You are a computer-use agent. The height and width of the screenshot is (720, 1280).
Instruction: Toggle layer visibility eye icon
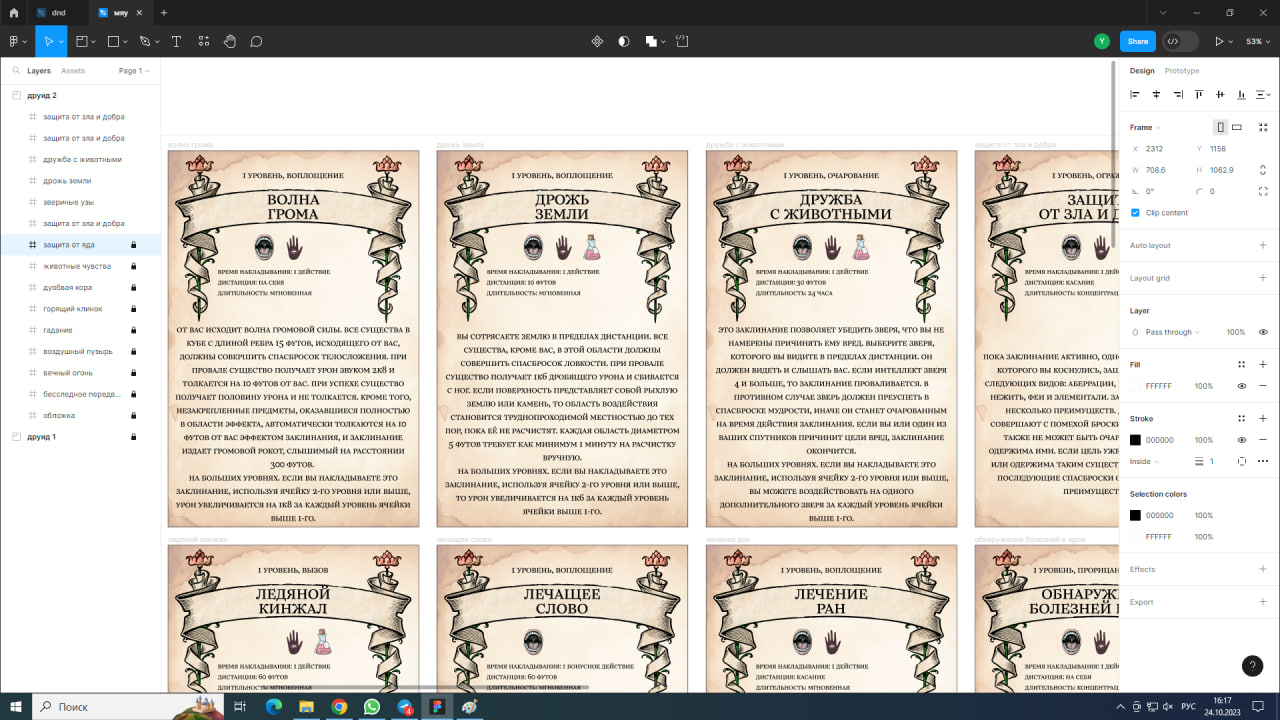coord(1263,332)
